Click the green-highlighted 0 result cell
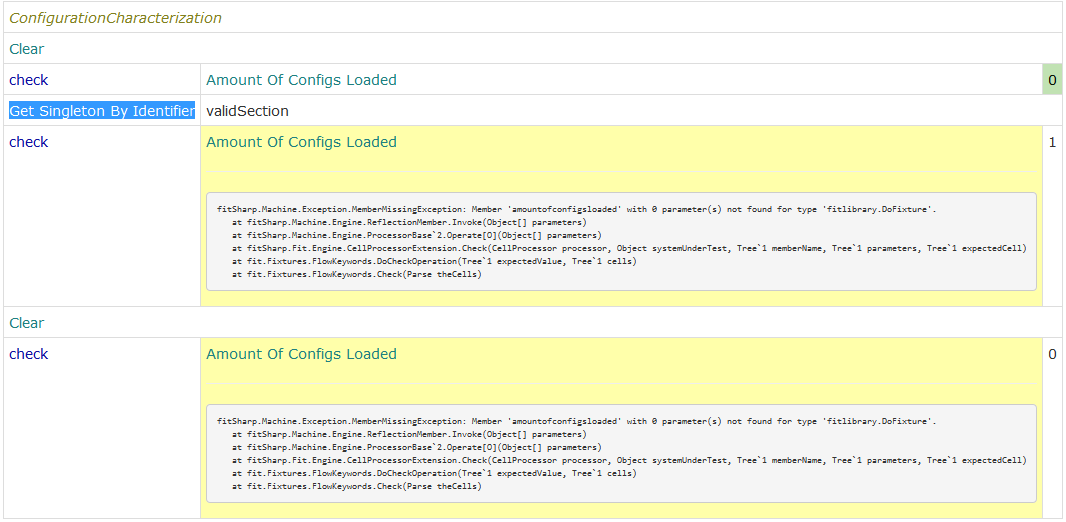1066x522 pixels. [1051, 80]
